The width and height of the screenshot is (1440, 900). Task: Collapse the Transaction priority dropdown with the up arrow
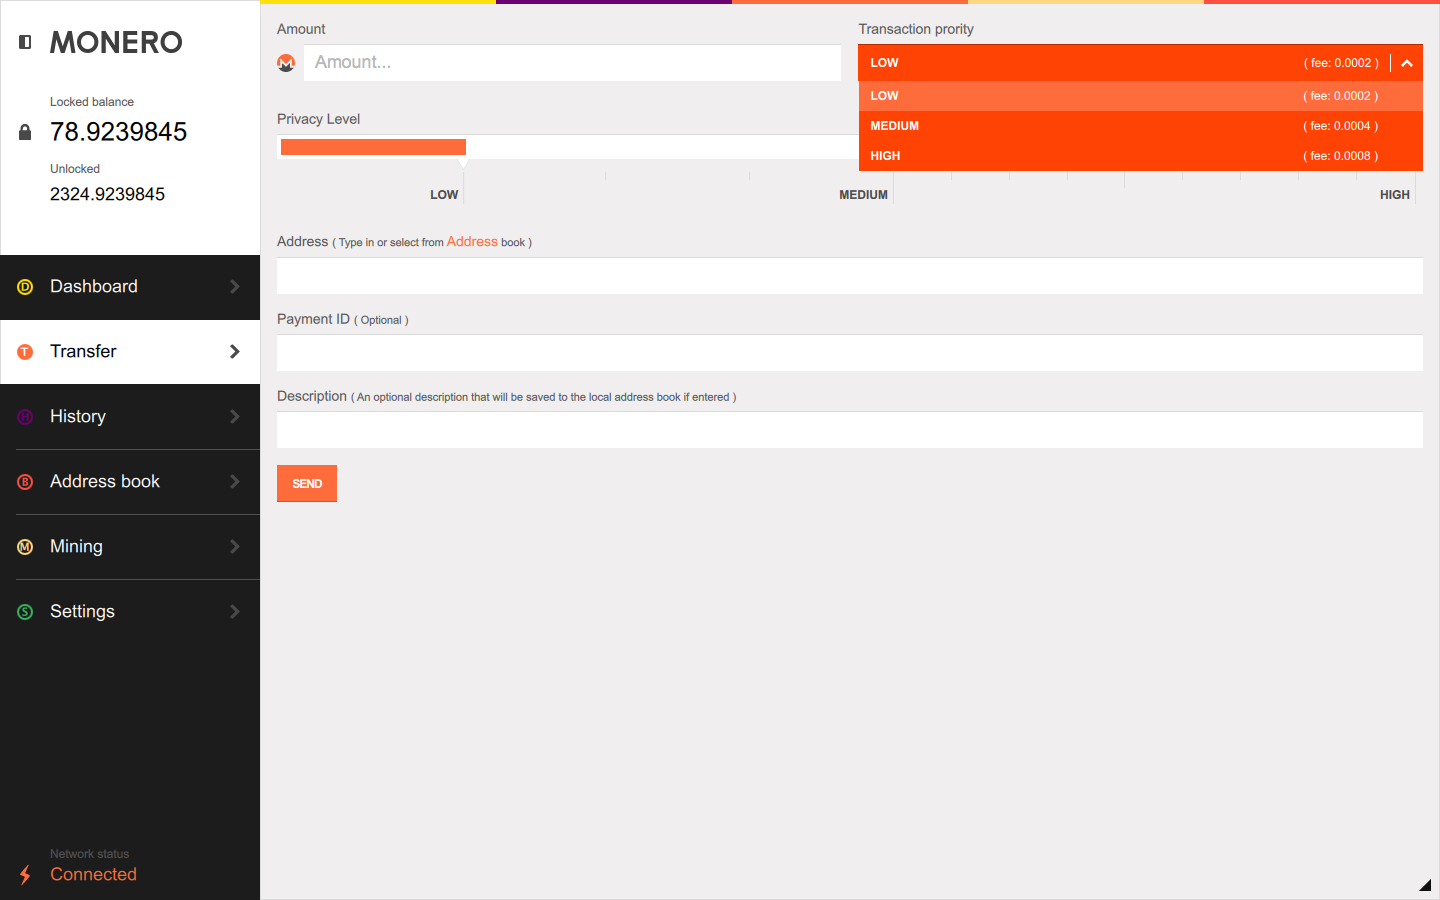(1407, 63)
